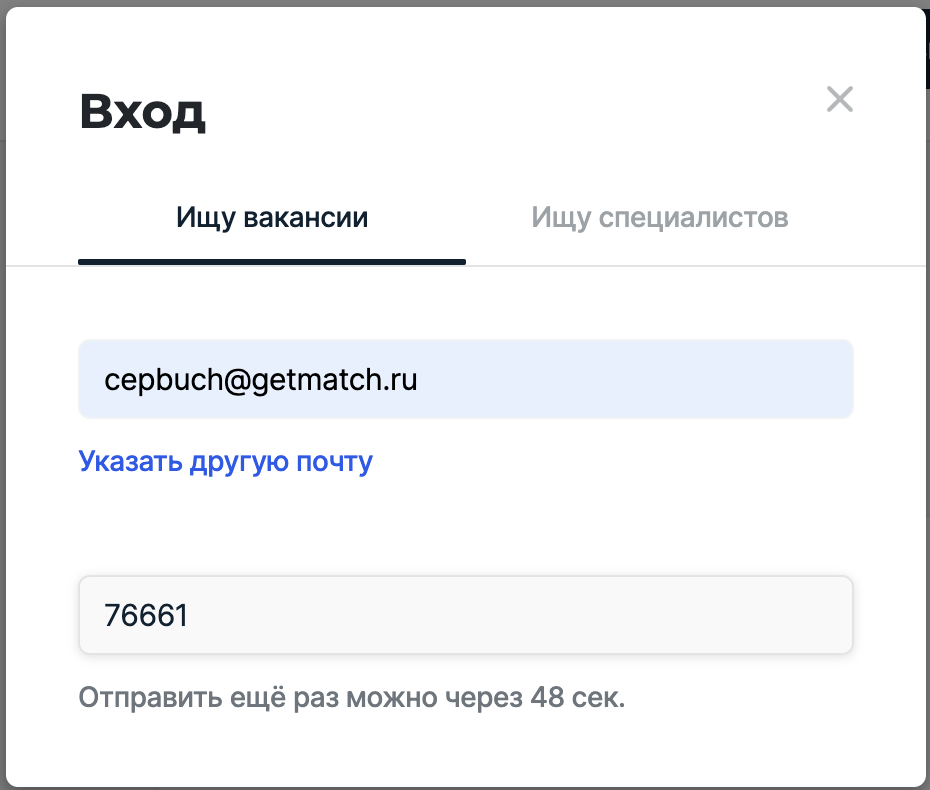Viewport: 930px width, 790px height.
Task: Click the email field with cepbuch@getmatch.ru
Action: pos(465,380)
